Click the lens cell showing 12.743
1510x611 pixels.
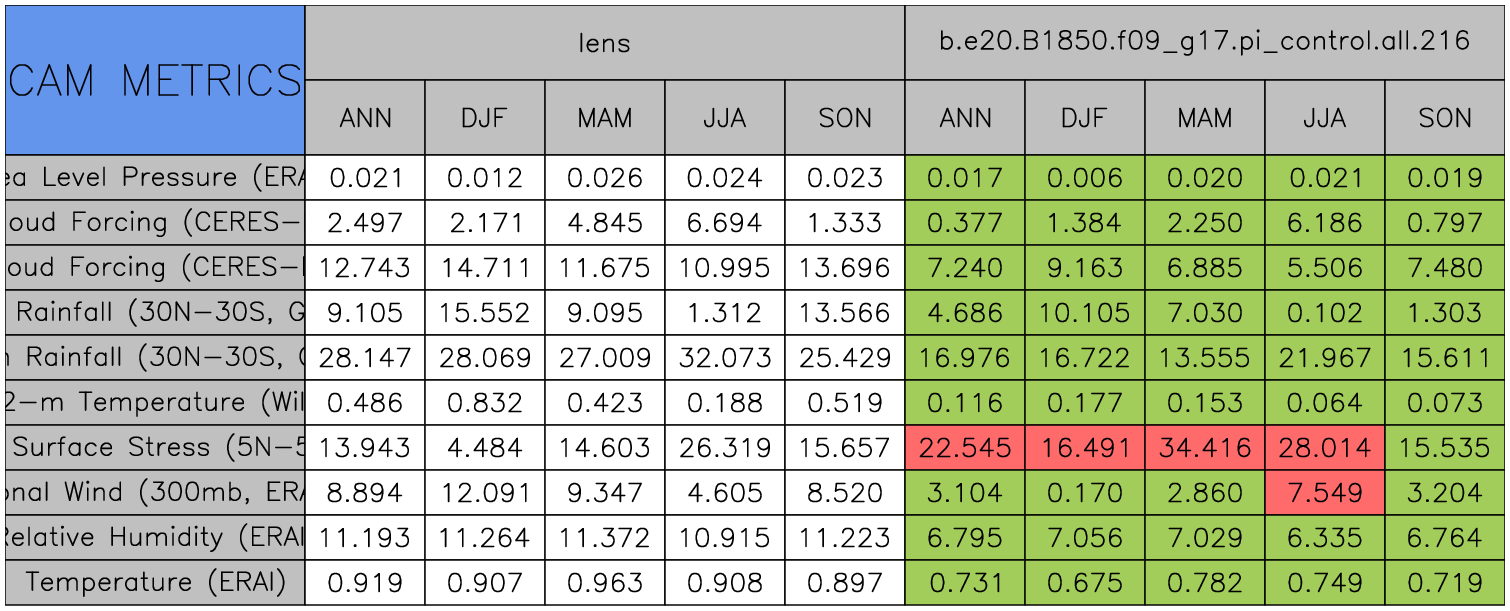pyautogui.click(x=364, y=268)
